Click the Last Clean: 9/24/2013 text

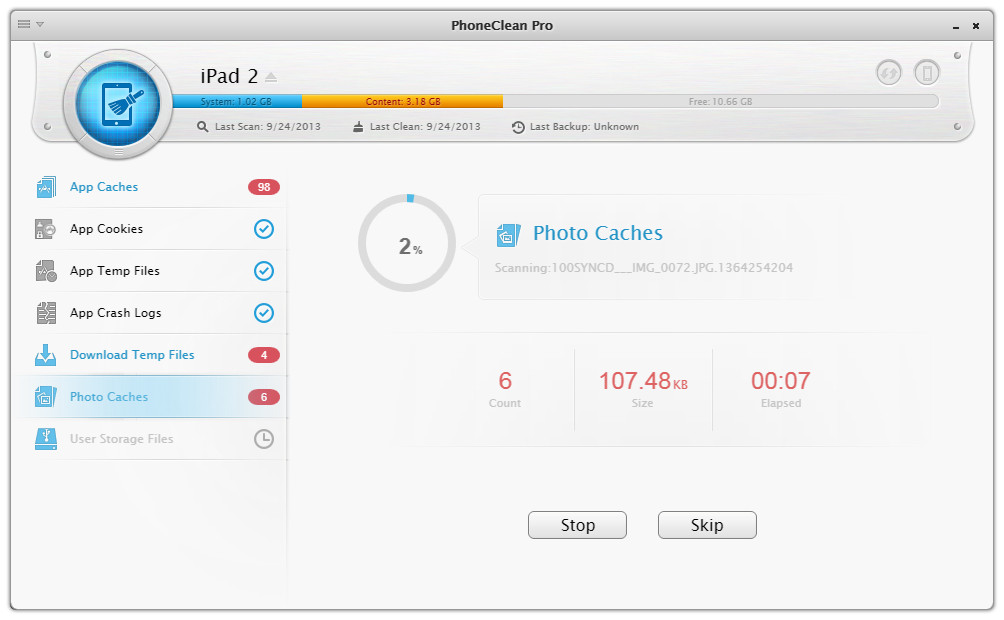point(425,127)
